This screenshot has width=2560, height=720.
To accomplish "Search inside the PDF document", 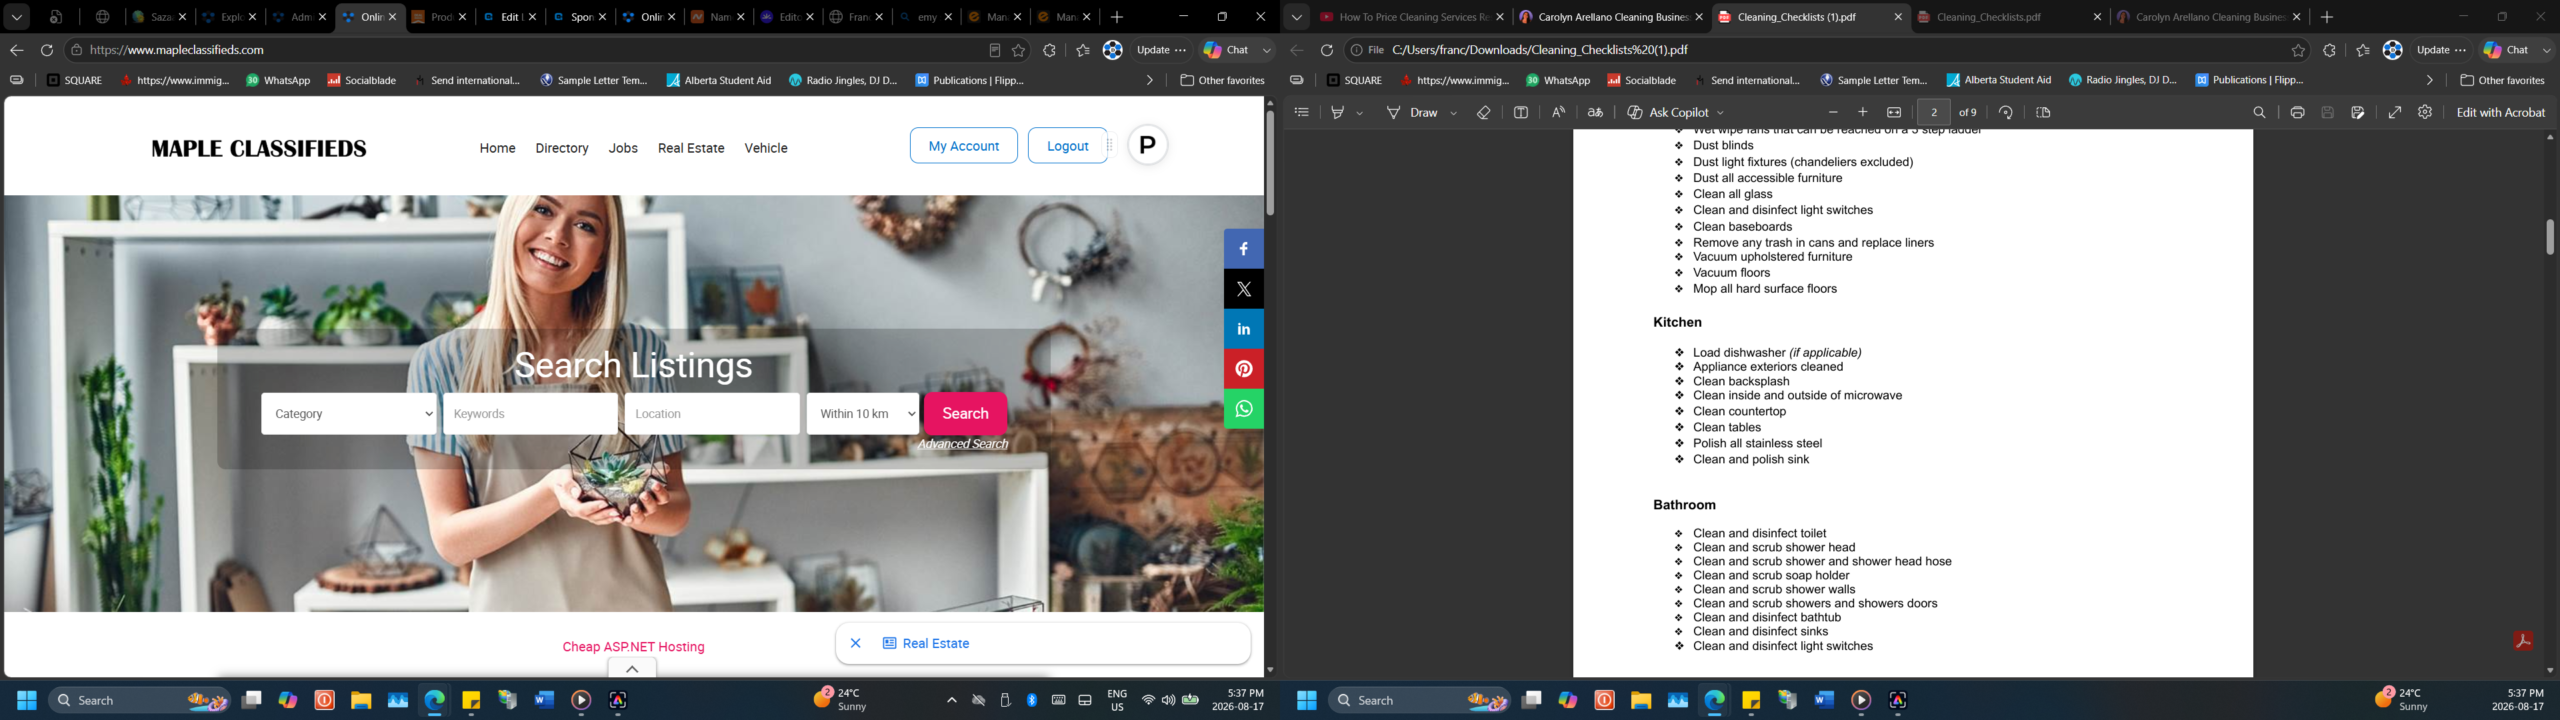I will pos(2259,112).
